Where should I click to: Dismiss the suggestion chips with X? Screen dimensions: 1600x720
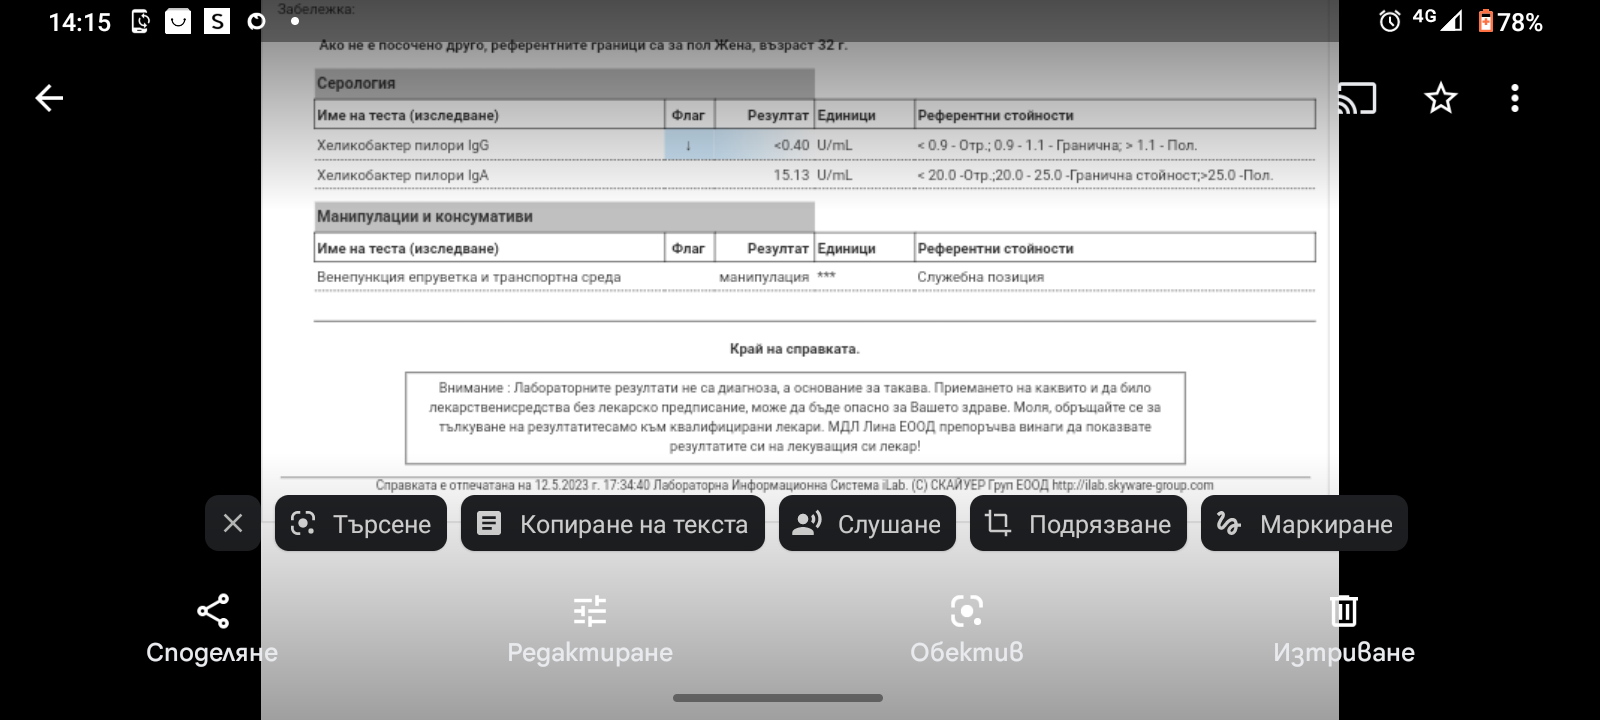tap(233, 523)
